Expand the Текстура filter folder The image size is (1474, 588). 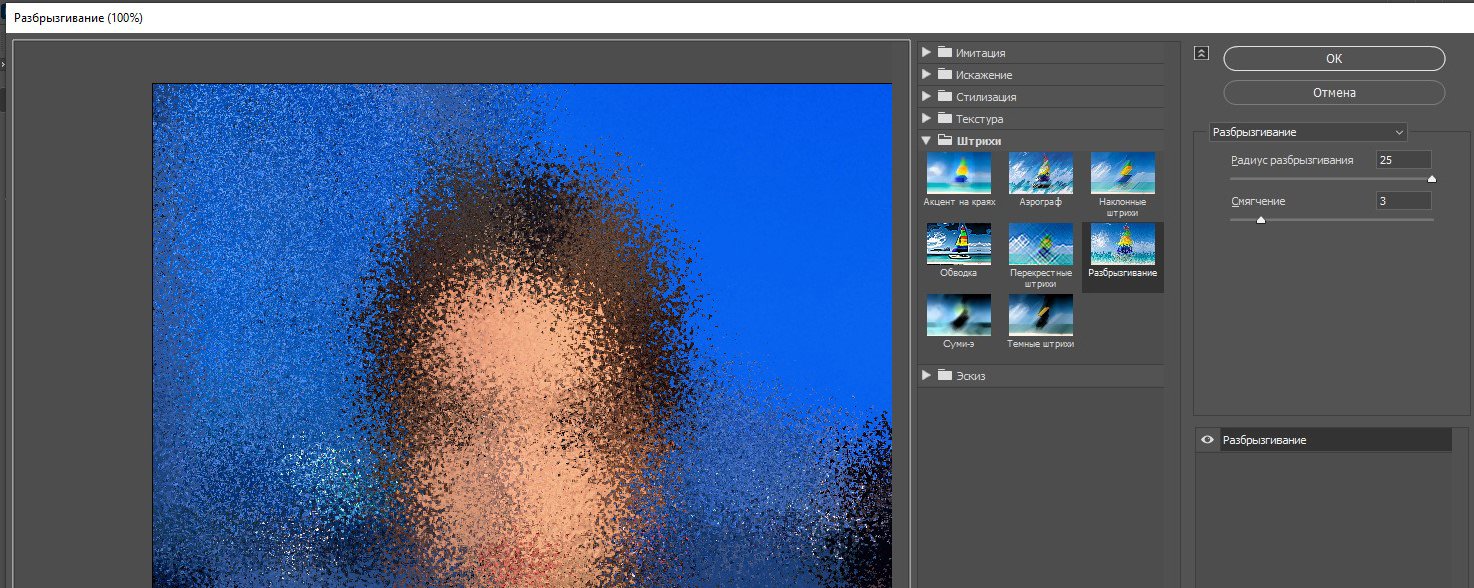point(926,118)
